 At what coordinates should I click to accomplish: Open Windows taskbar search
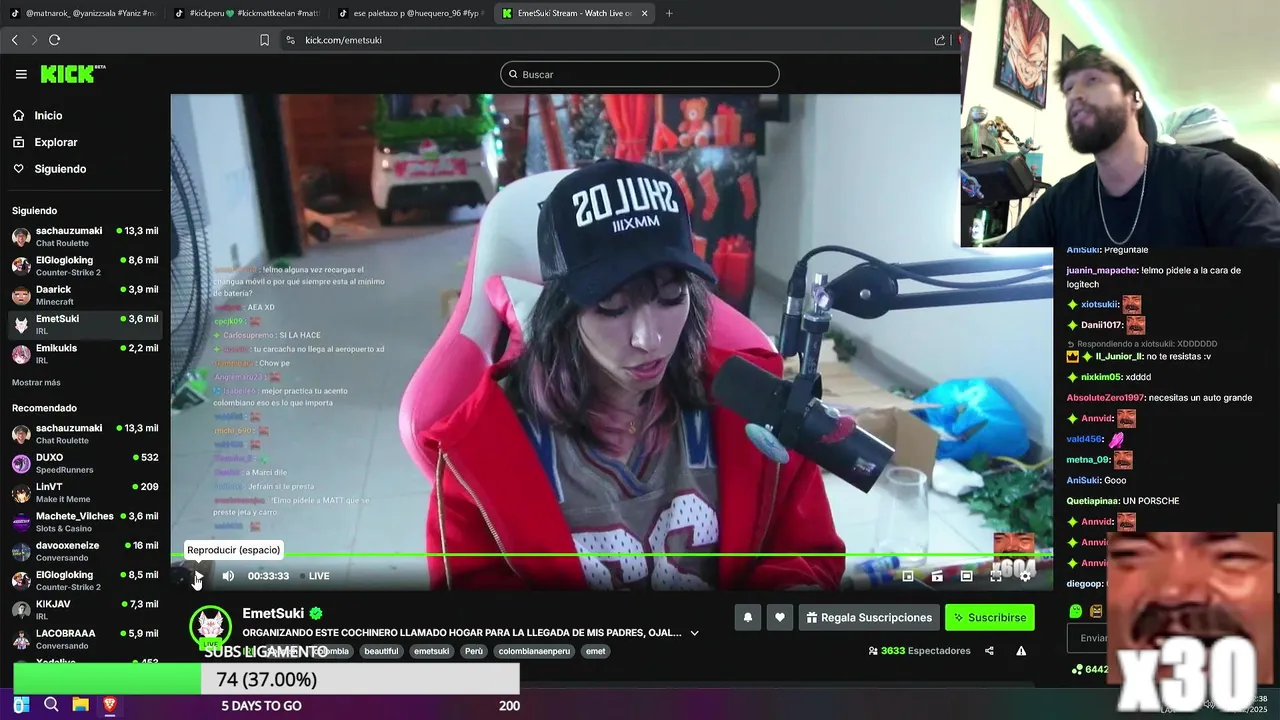[51, 705]
